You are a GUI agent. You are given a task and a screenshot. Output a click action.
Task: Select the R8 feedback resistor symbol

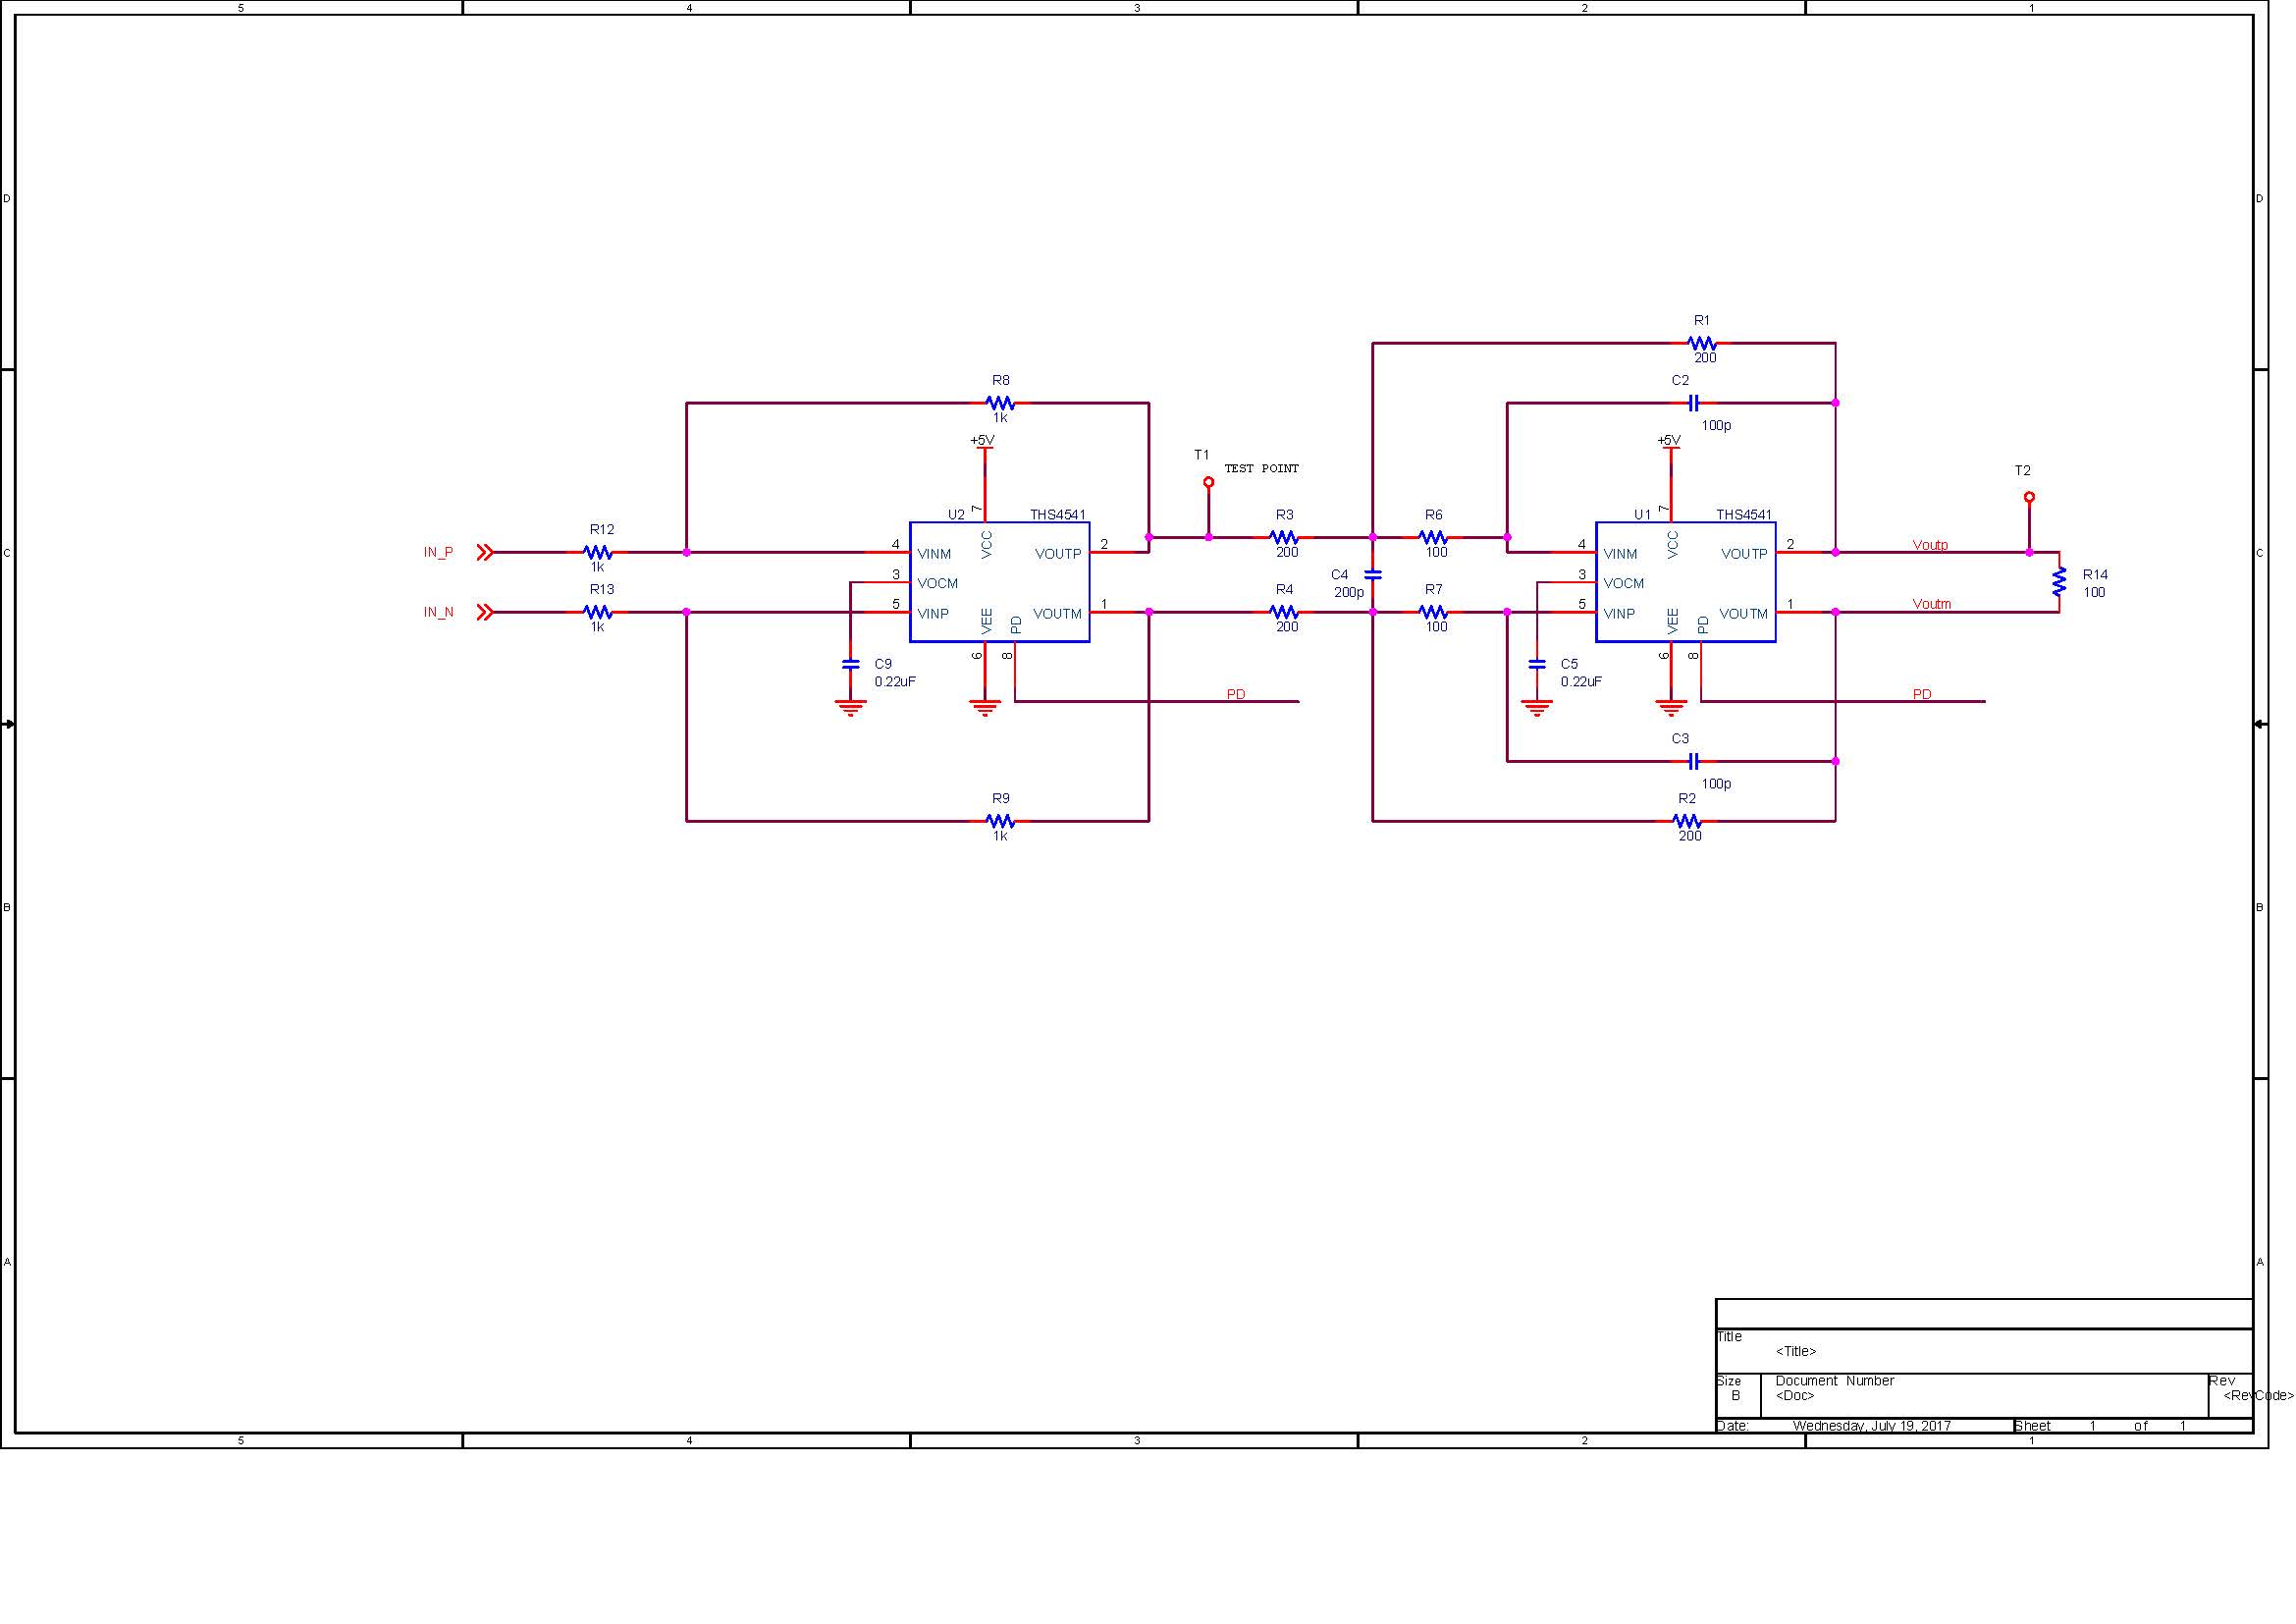point(1000,403)
